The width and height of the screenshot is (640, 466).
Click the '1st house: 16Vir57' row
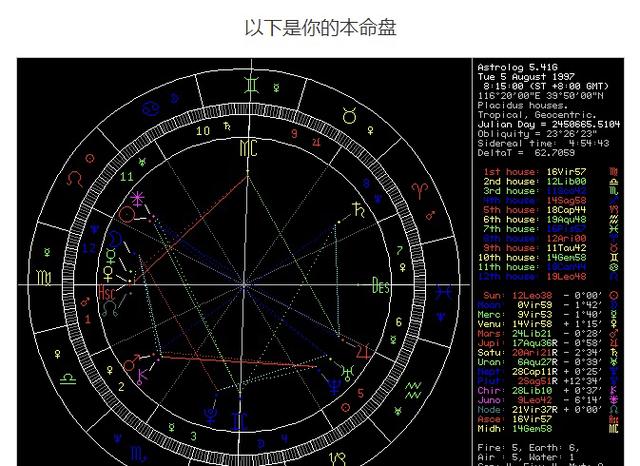(550, 172)
